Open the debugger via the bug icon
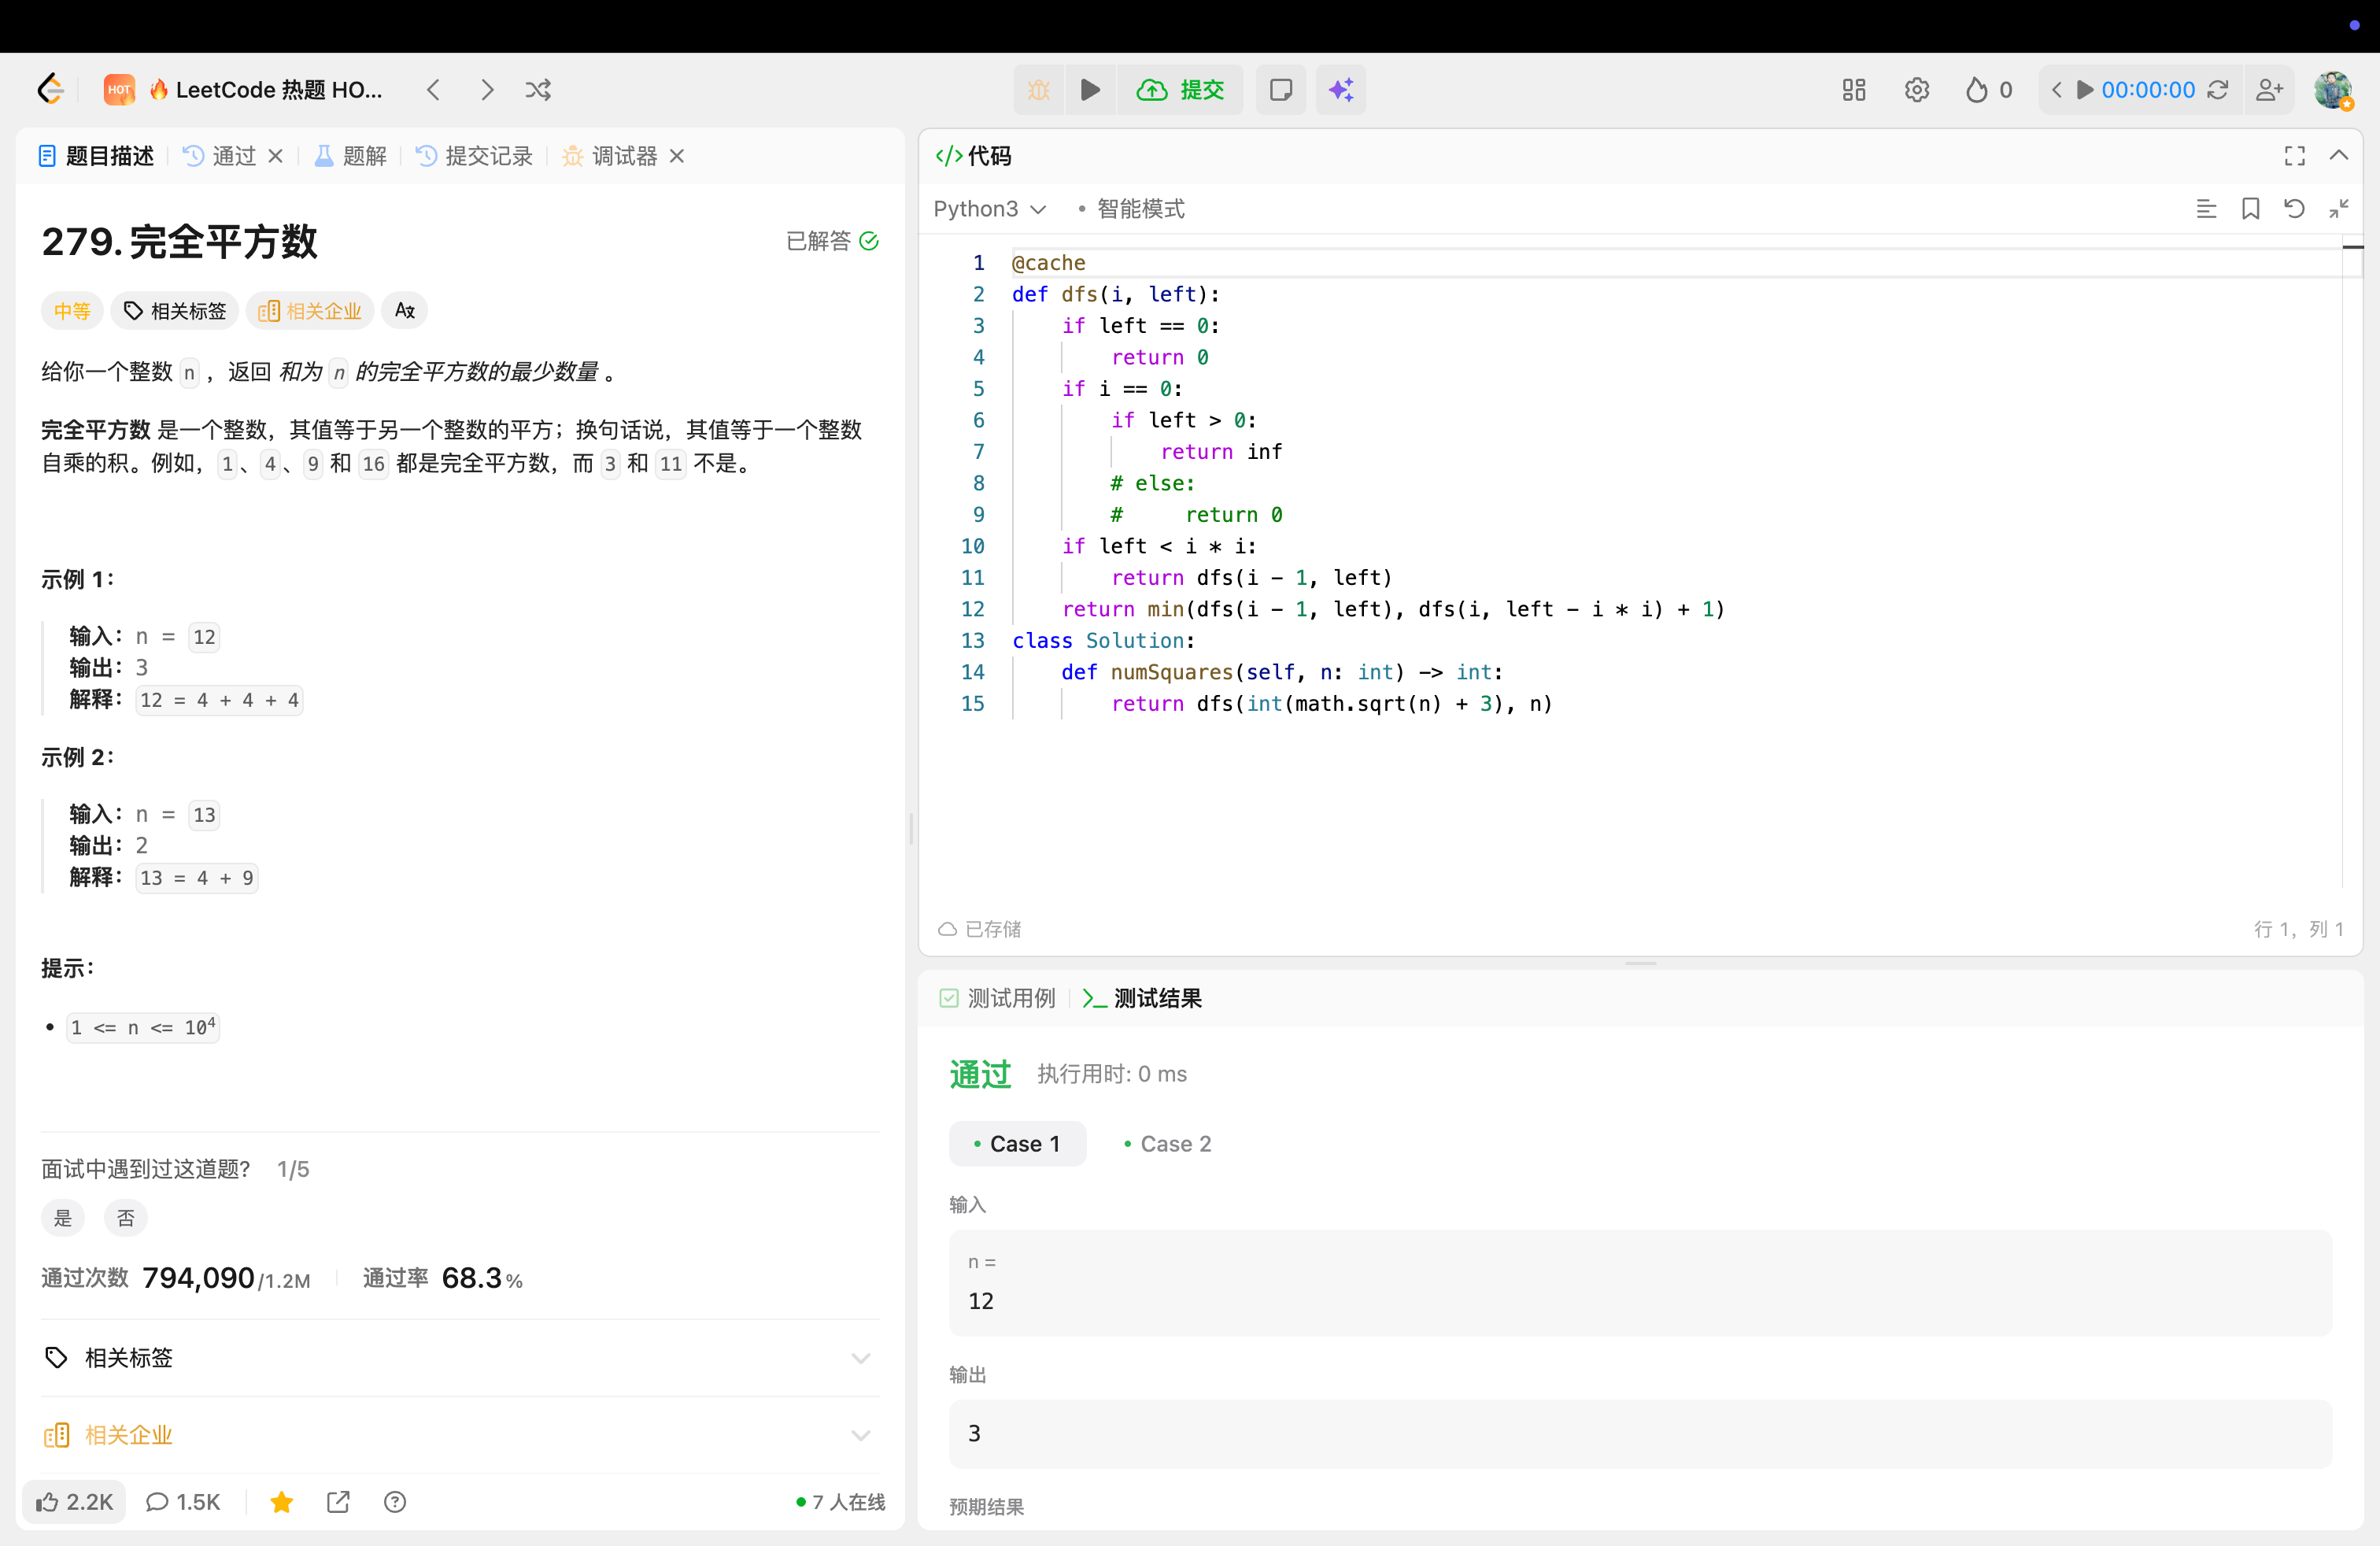The height and width of the screenshot is (1546, 2380). coord(1038,89)
